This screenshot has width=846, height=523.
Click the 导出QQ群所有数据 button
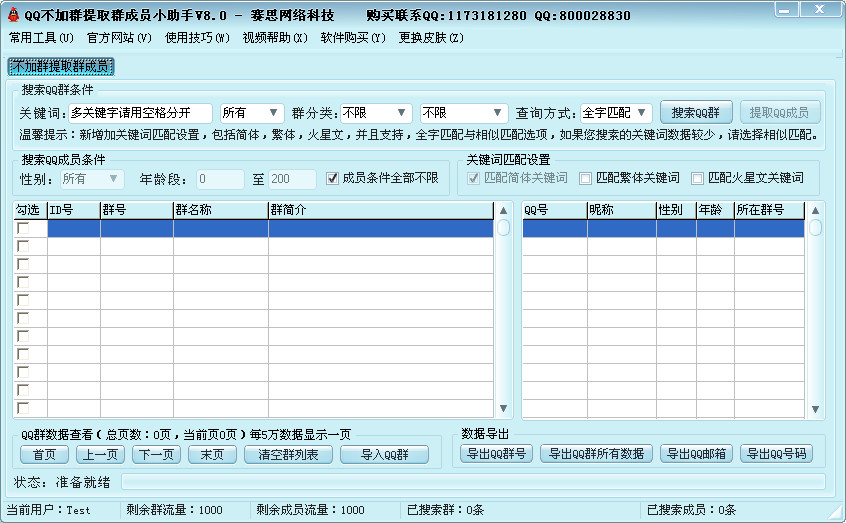click(x=596, y=453)
